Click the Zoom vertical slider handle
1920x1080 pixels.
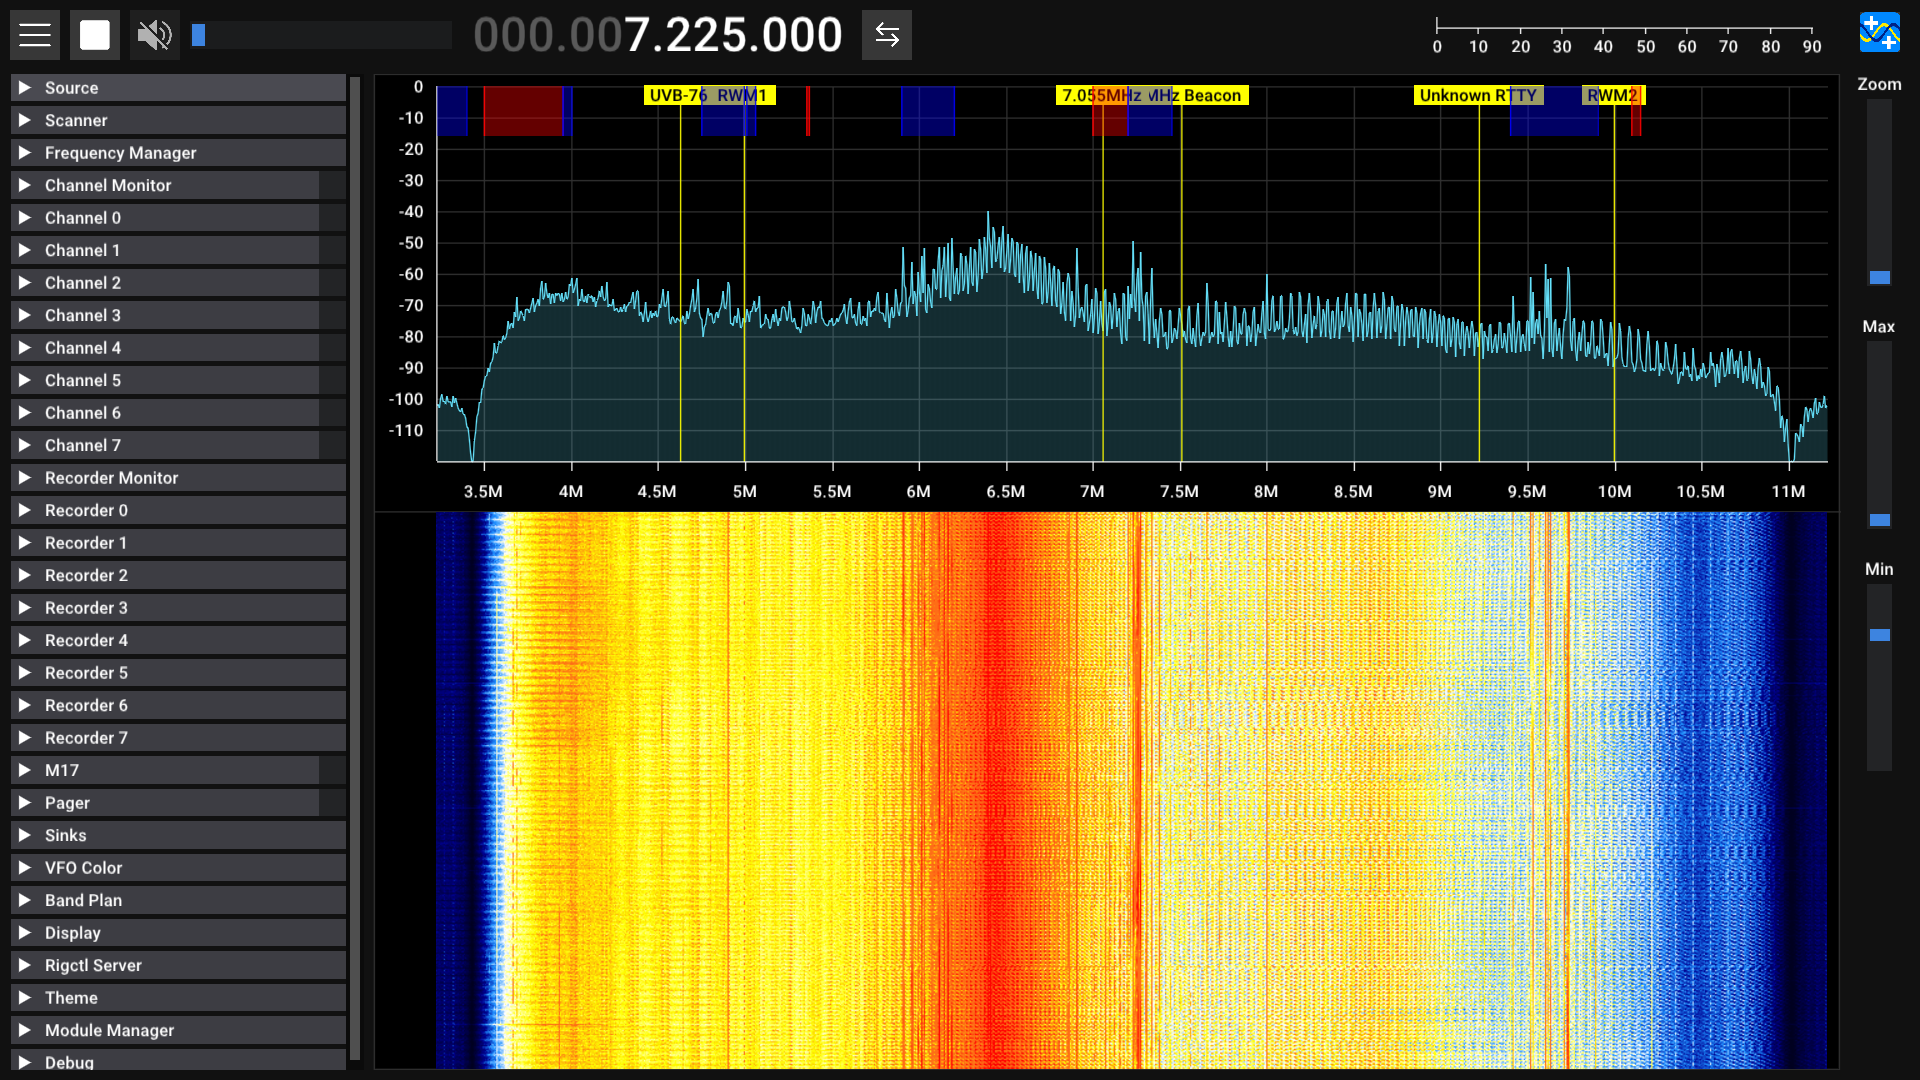coord(1879,278)
